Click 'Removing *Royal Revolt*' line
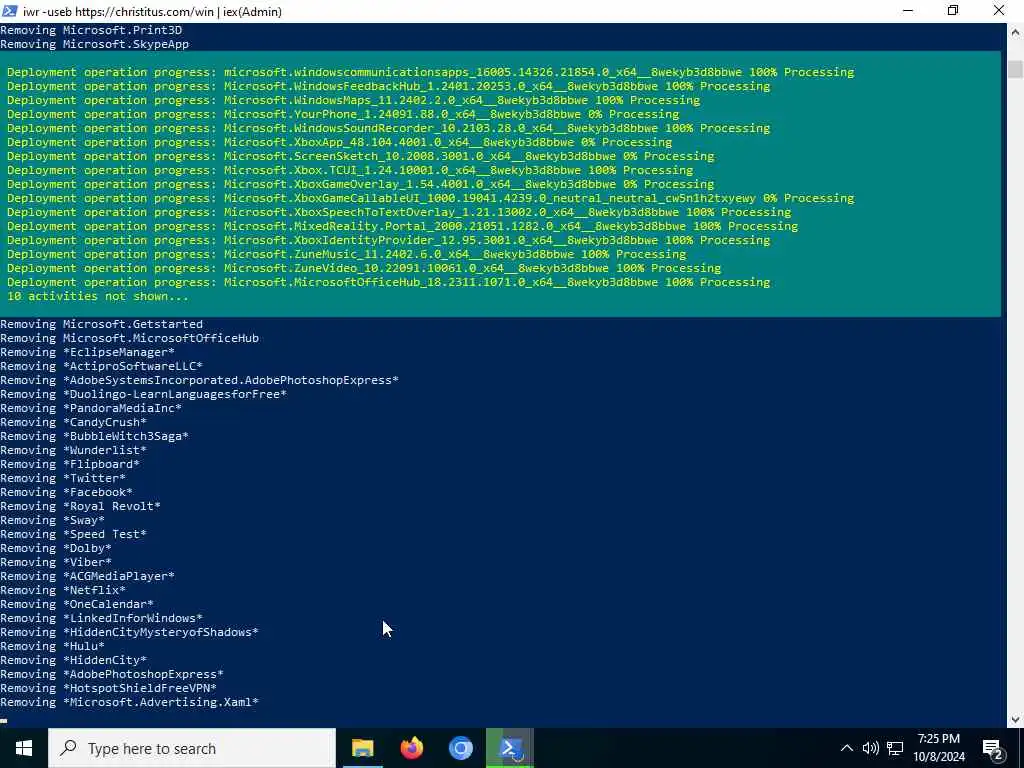The width and height of the screenshot is (1024, 768). point(80,506)
